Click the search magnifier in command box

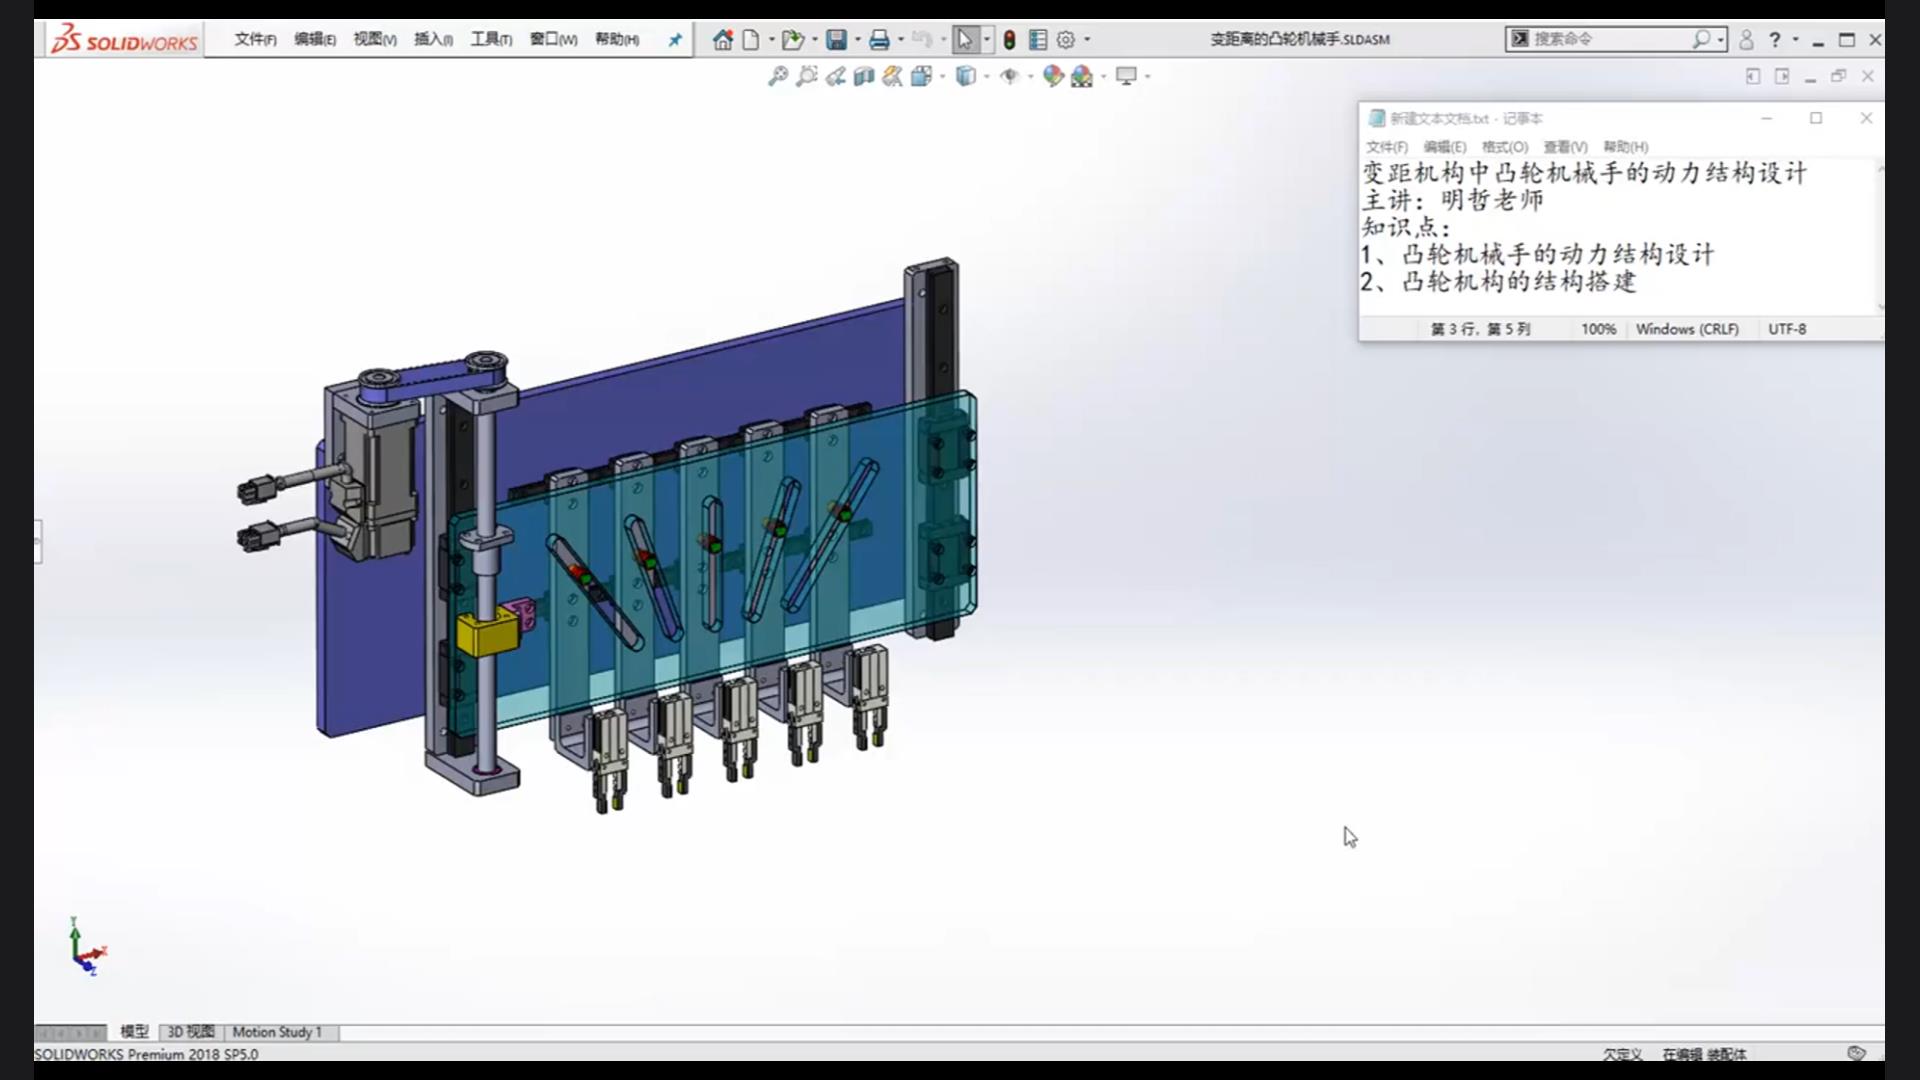tap(1701, 39)
